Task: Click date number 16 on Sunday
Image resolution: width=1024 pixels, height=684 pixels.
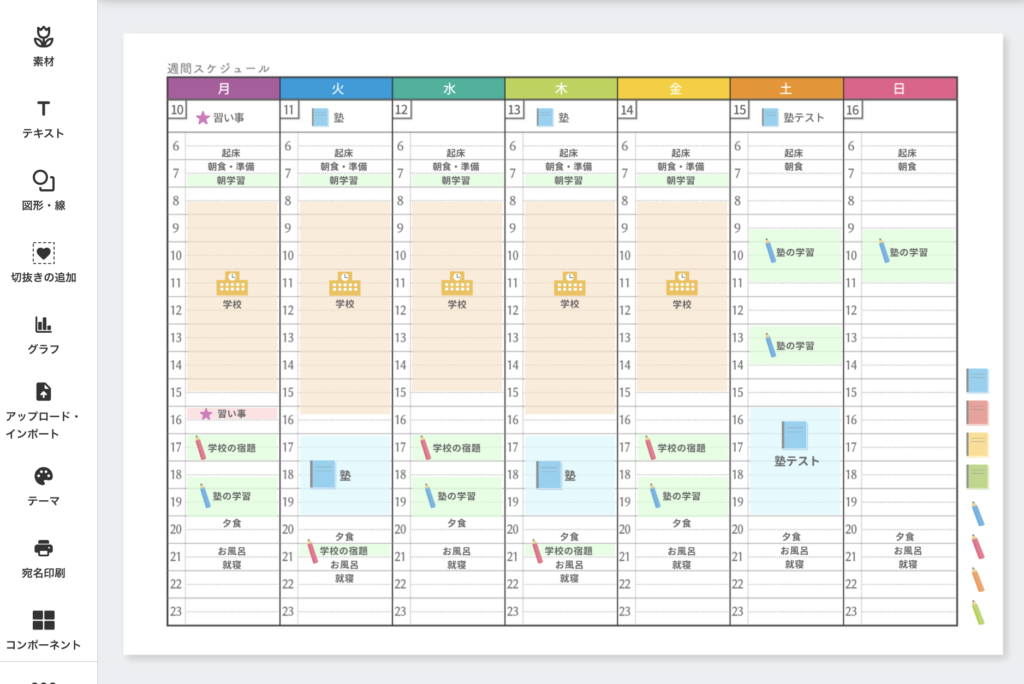Action: (x=853, y=109)
